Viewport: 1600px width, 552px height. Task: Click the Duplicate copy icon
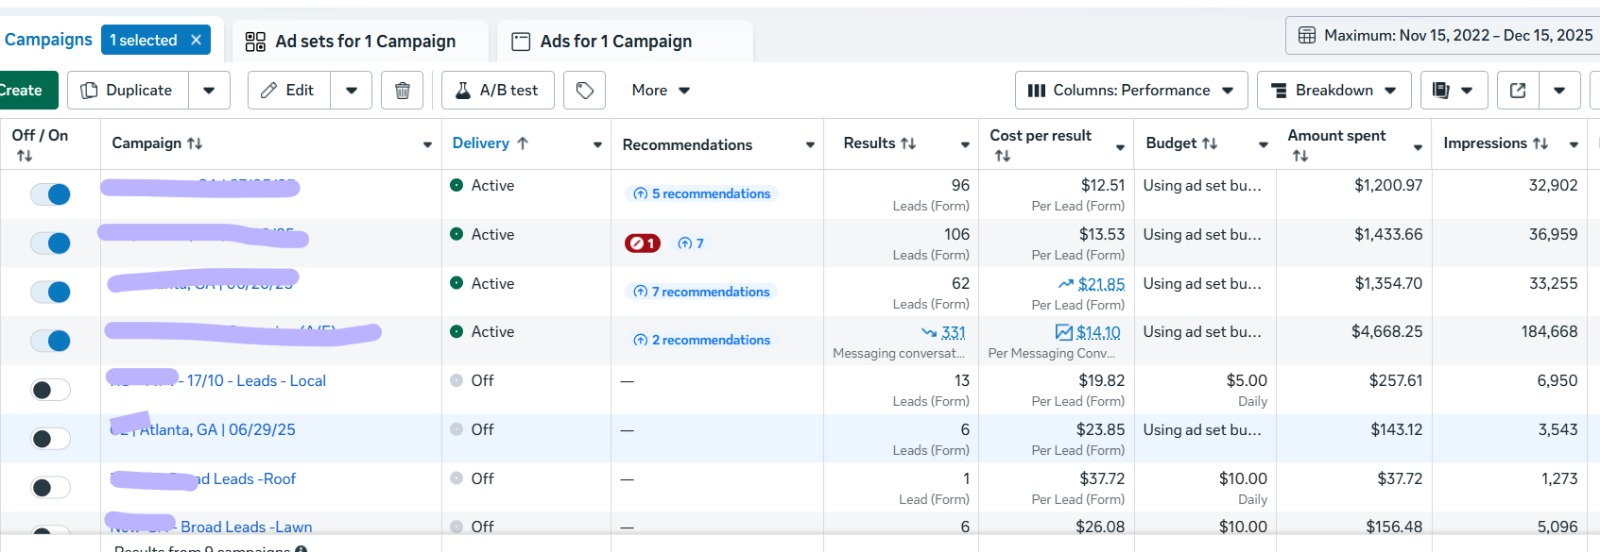89,90
